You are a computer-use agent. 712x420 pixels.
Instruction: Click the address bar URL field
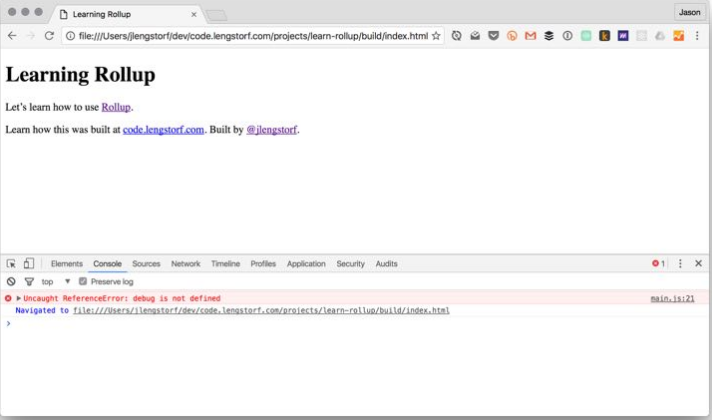pyautogui.click(x=253, y=36)
